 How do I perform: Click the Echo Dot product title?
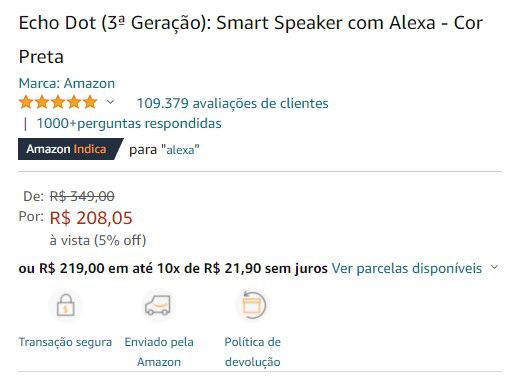(x=251, y=40)
